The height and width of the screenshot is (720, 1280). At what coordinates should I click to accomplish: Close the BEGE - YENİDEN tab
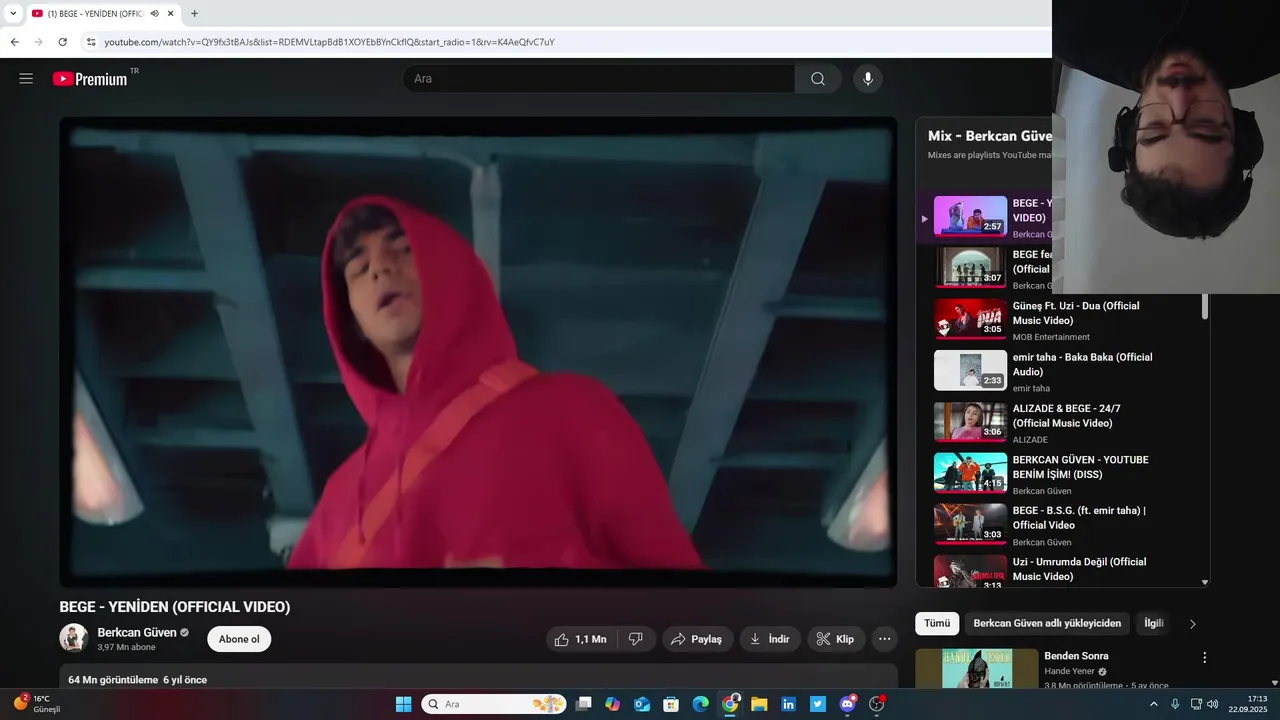(171, 13)
